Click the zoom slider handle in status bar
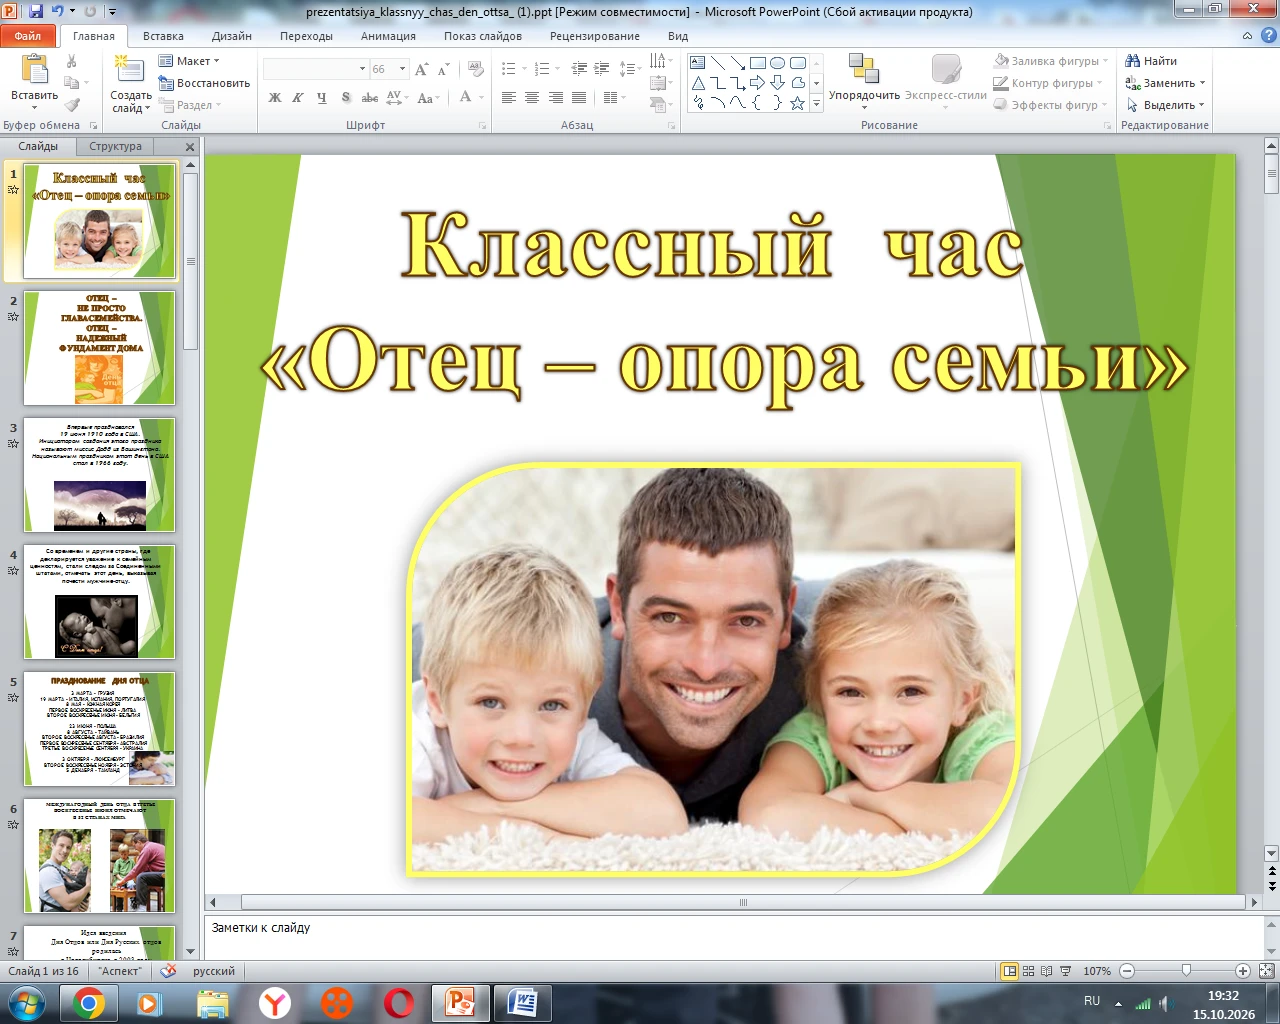 [x=1186, y=971]
